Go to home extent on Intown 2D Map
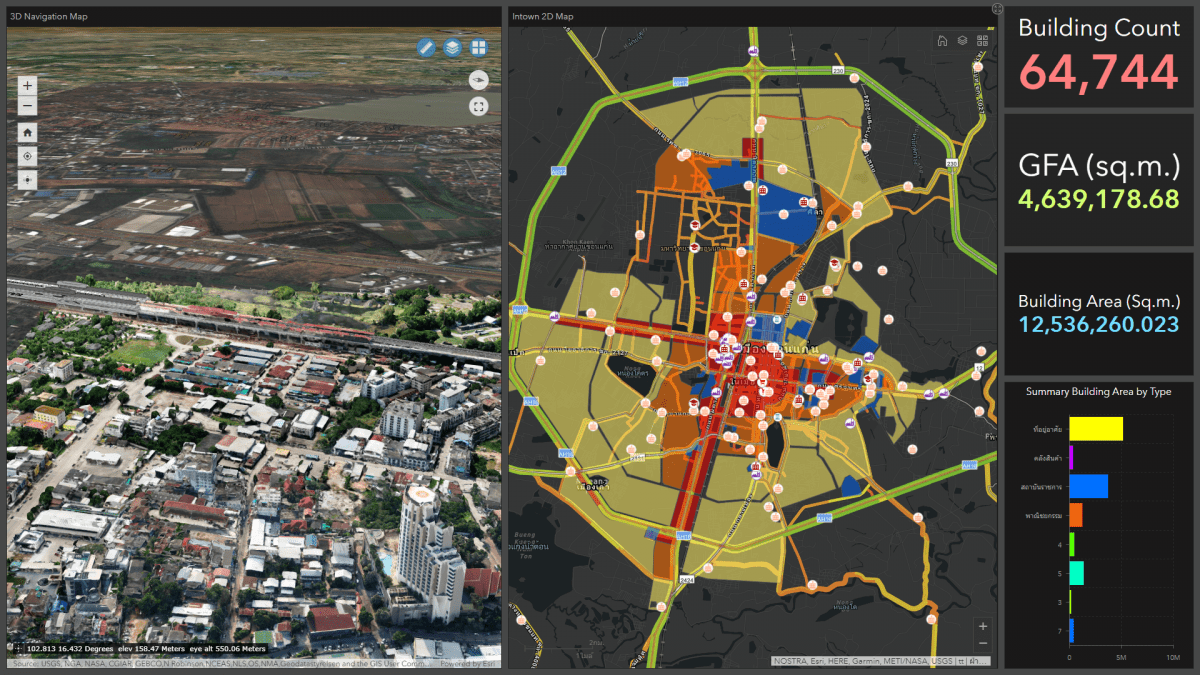1200x675 pixels. tap(942, 41)
